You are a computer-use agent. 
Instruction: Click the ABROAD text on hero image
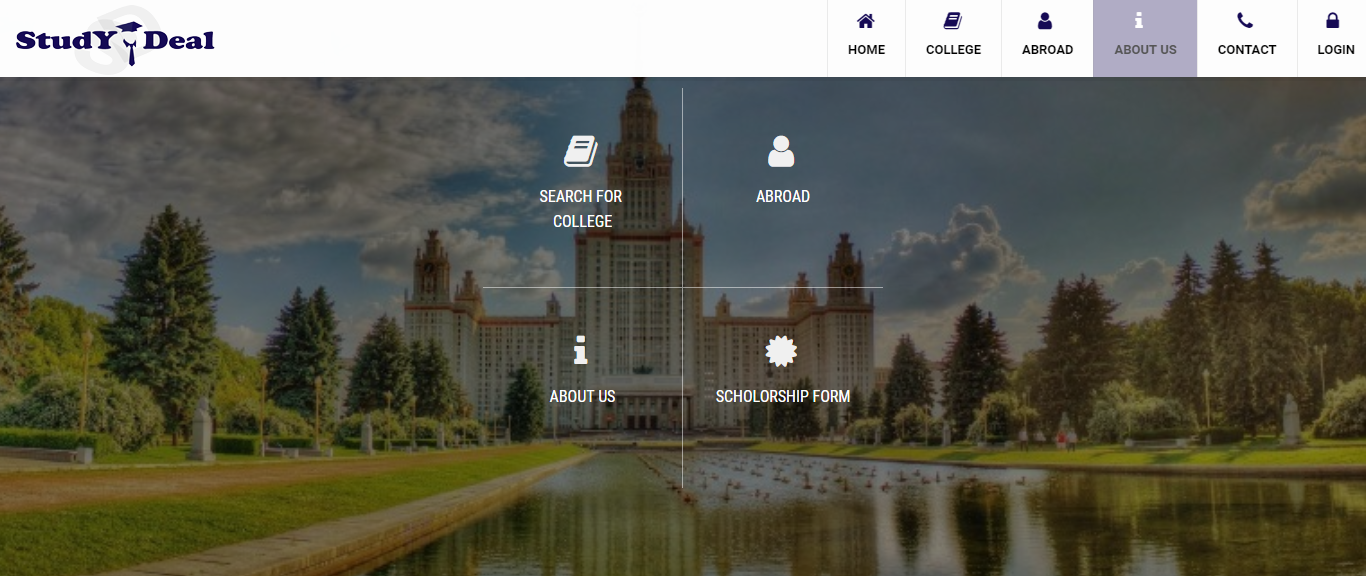pos(783,197)
